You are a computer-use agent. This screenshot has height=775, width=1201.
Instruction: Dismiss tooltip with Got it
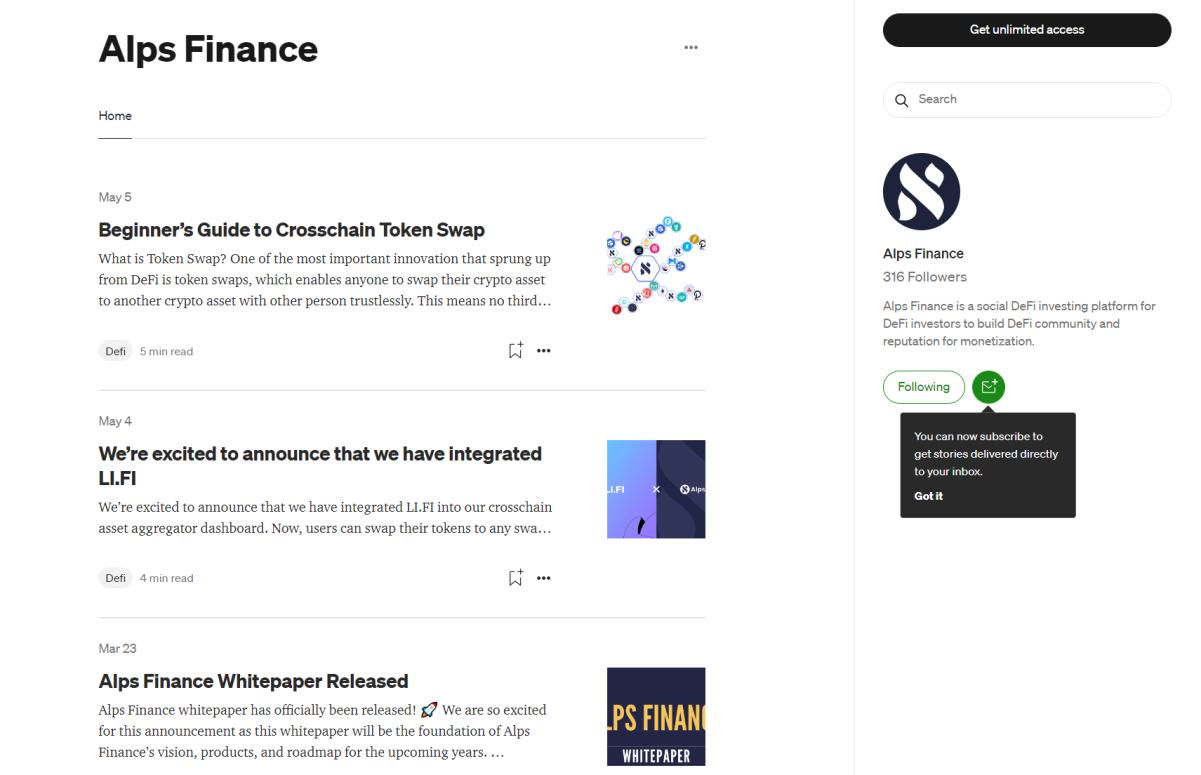(x=928, y=496)
